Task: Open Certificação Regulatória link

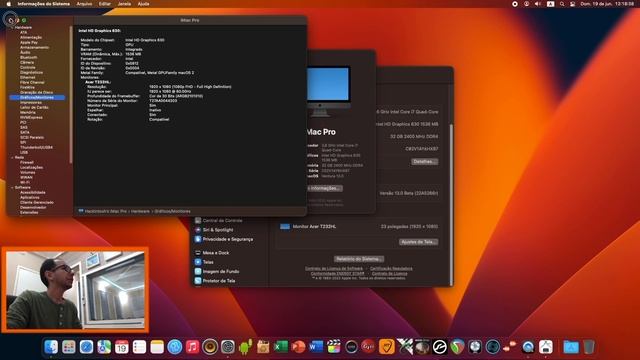Action: (391, 269)
